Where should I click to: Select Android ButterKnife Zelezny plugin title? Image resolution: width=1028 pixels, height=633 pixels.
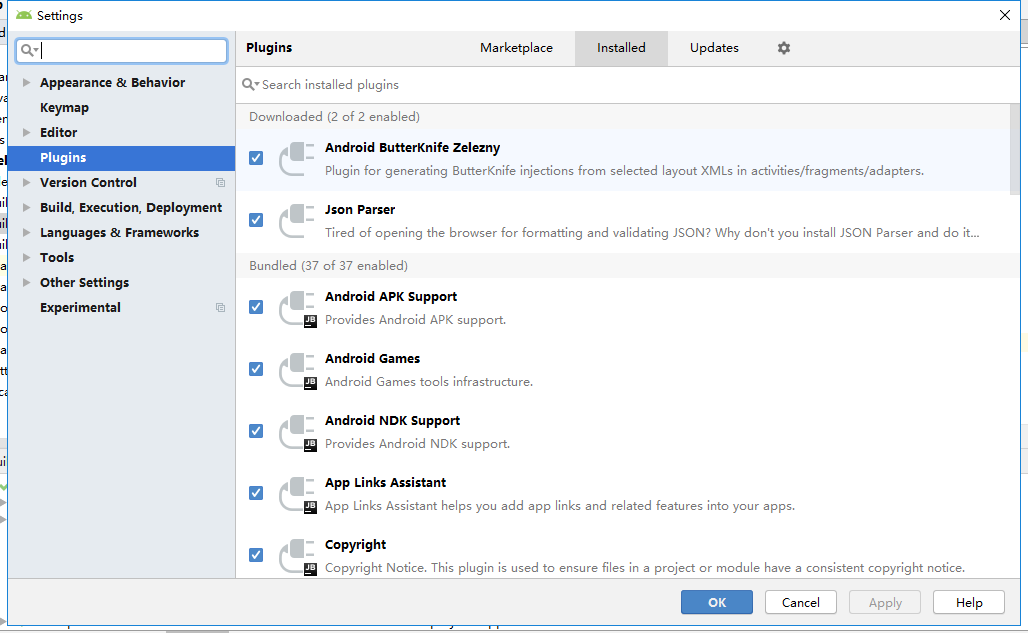[412, 147]
